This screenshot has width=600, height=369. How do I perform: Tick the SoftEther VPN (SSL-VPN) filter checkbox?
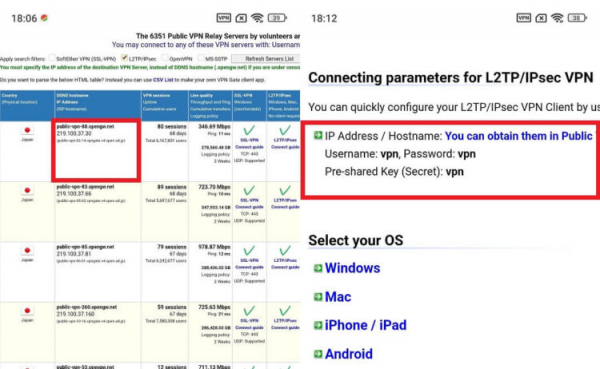point(52,58)
